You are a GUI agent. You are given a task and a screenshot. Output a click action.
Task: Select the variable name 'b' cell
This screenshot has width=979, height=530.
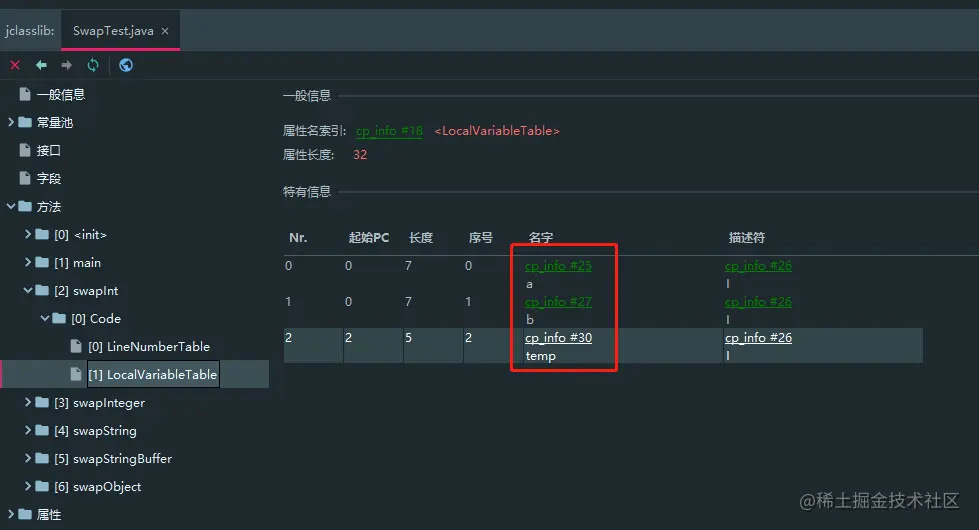click(529, 320)
